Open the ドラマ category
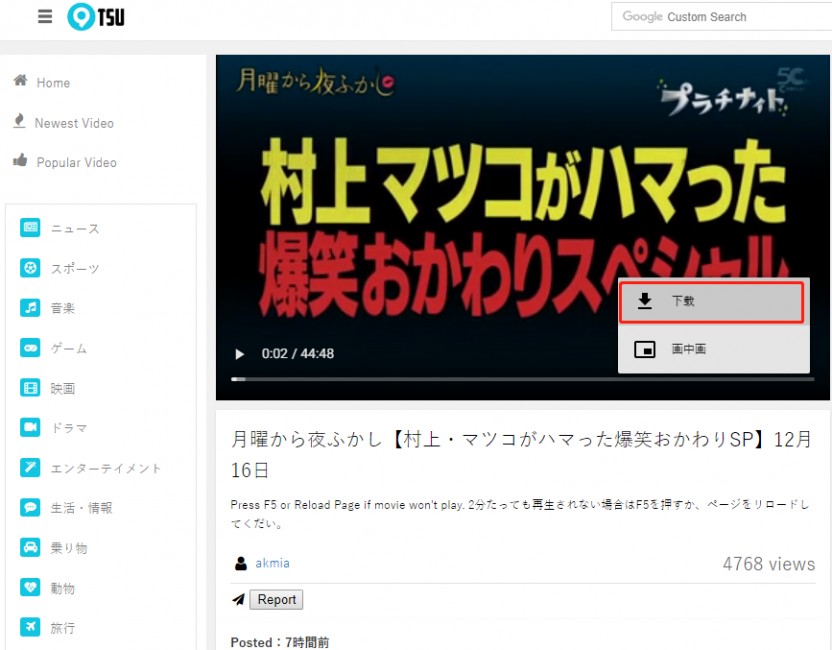The height and width of the screenshot is (650, 832). tap(69, 428)
